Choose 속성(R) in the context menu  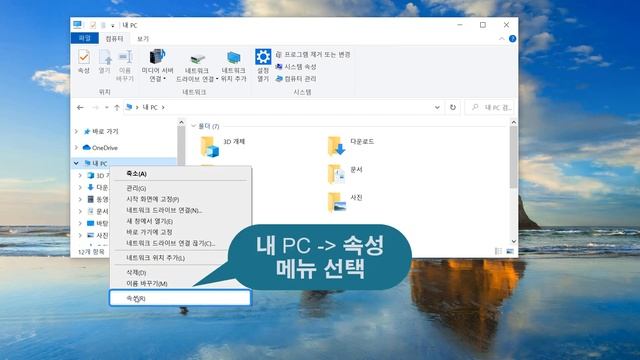tap(180, 298)
